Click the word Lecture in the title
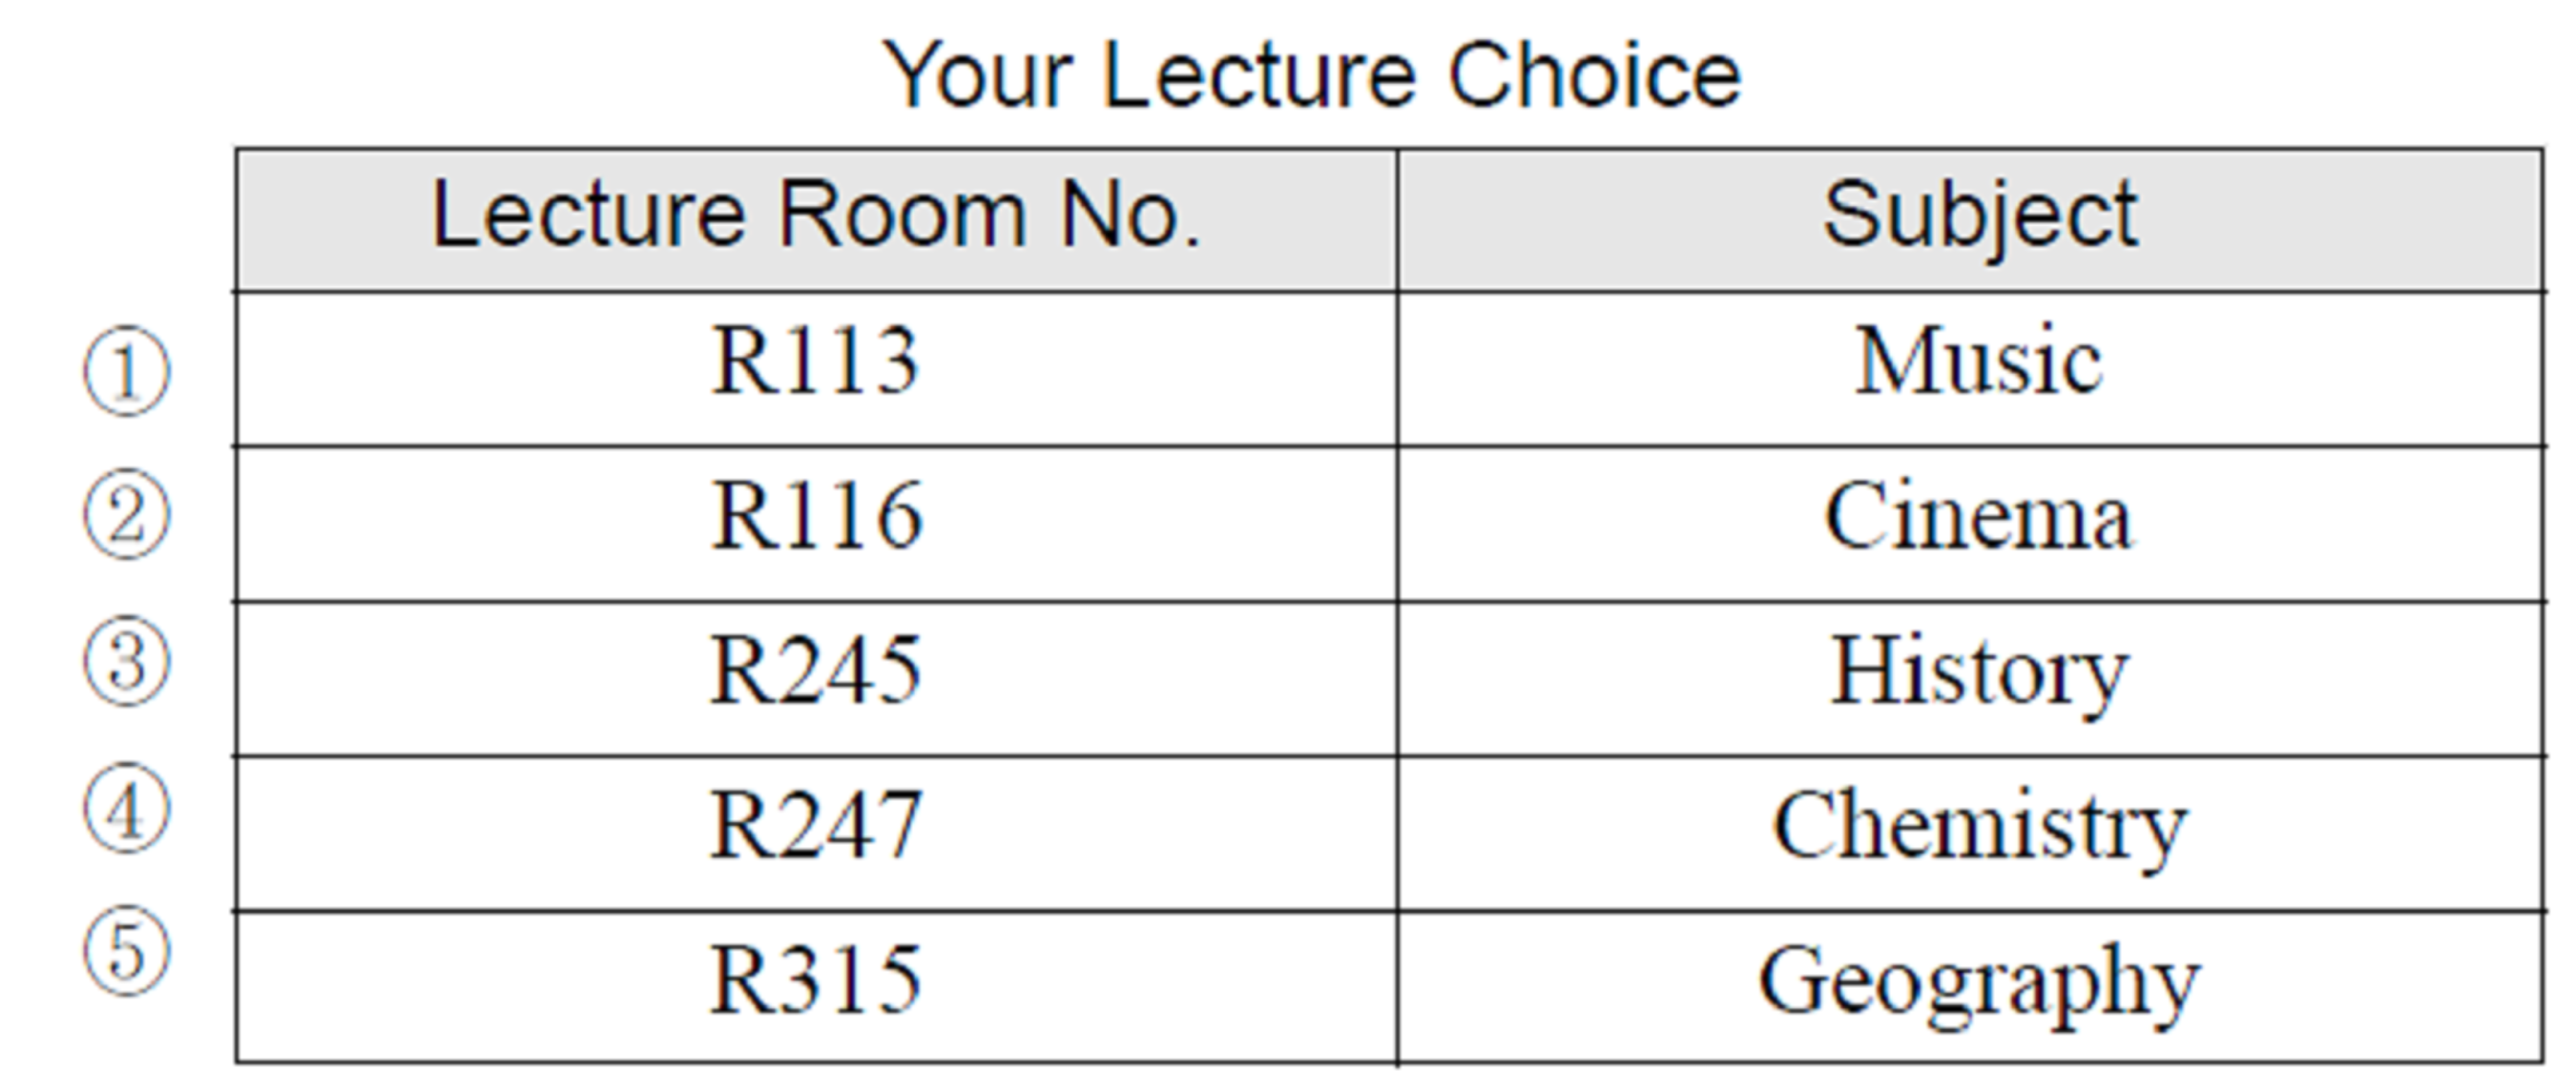The image size is (2576, 1092). [1261, 75]
